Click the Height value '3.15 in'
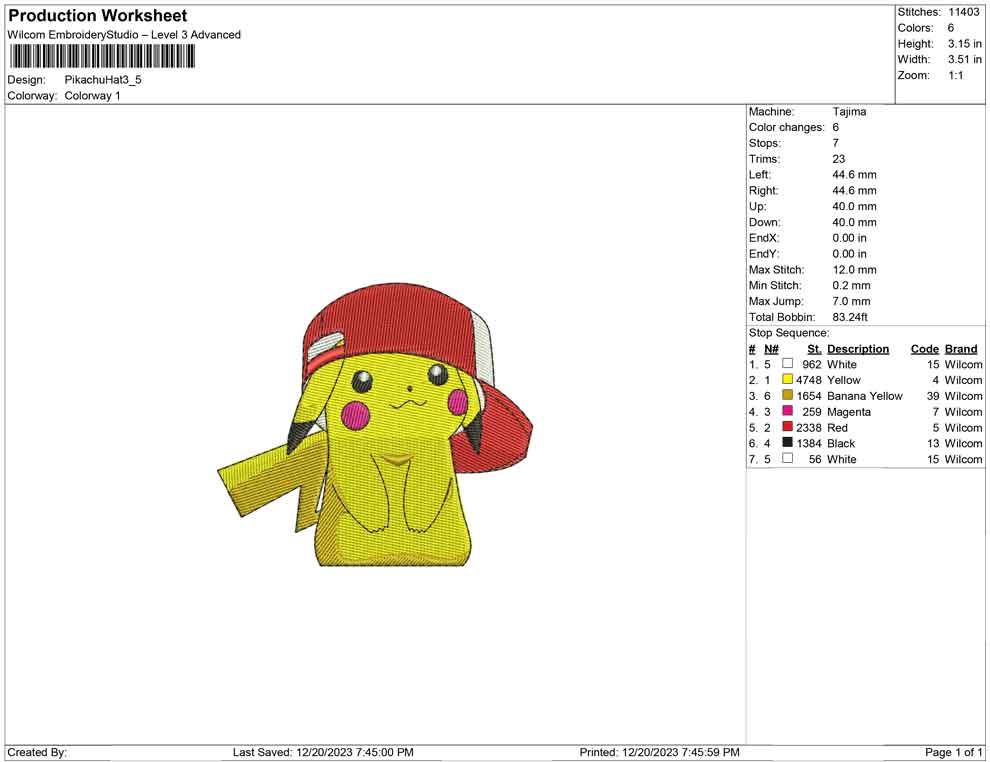This screenshot has width=990, height=762. click(964, 44)
